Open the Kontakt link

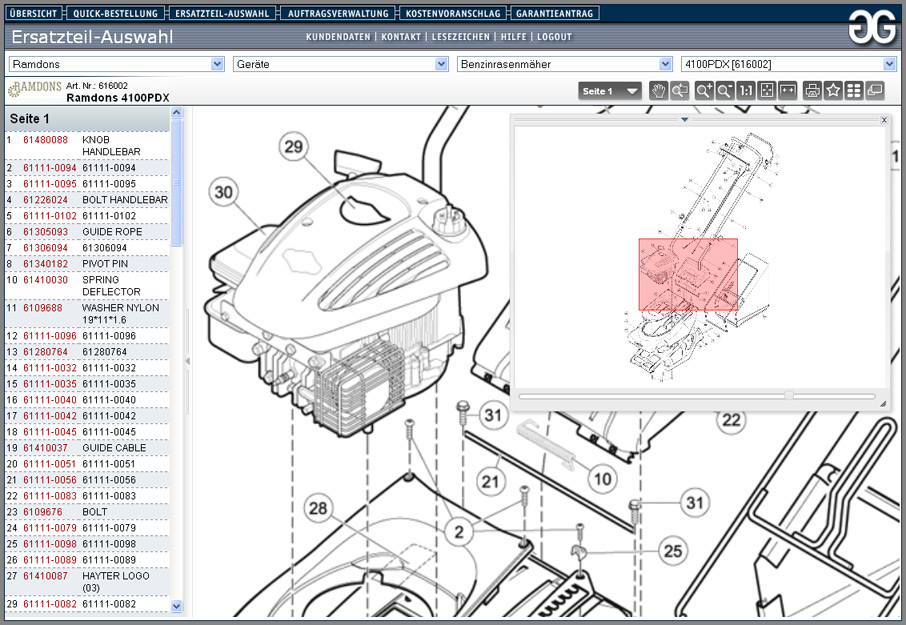[x=401, y=36]
